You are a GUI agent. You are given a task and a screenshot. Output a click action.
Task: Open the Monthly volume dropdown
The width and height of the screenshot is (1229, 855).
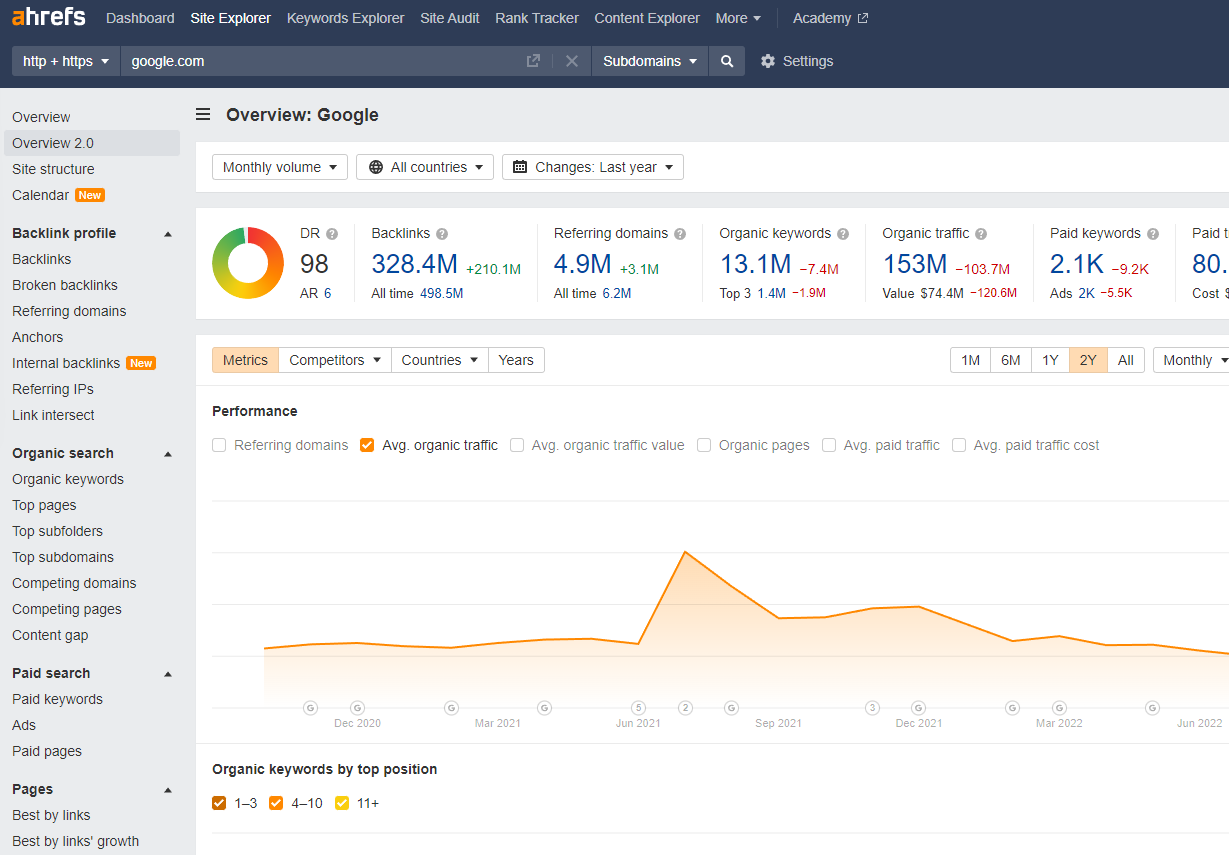279,167
